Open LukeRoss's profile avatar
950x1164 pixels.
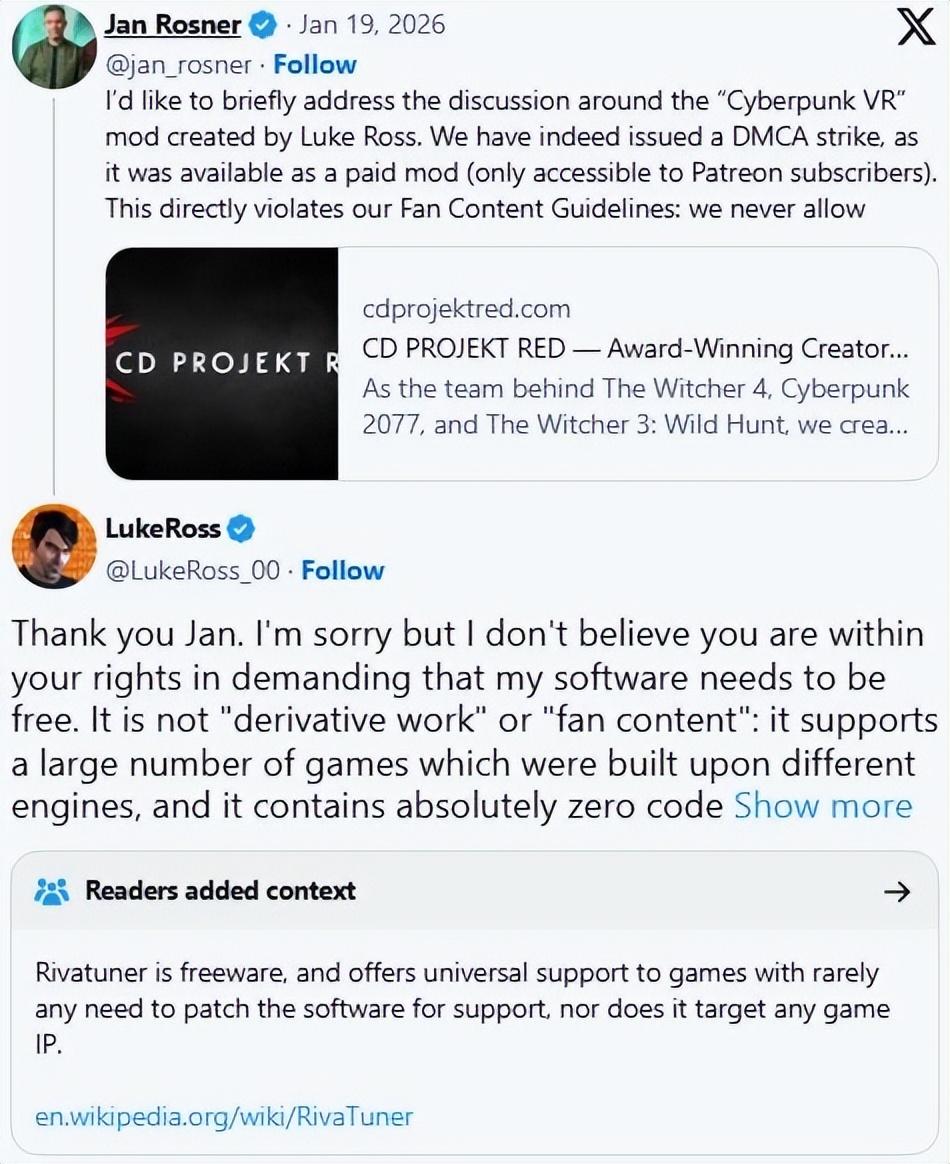[53, 546]
